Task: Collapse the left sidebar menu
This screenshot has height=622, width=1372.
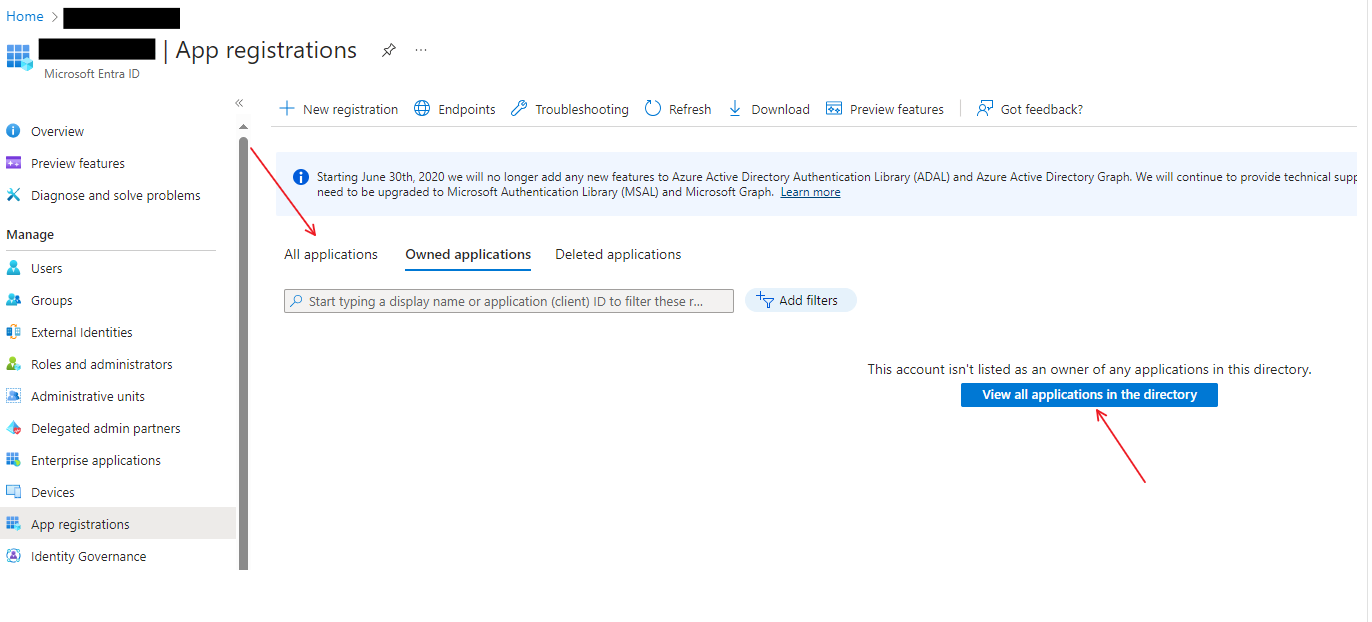Action: point(239,103)
